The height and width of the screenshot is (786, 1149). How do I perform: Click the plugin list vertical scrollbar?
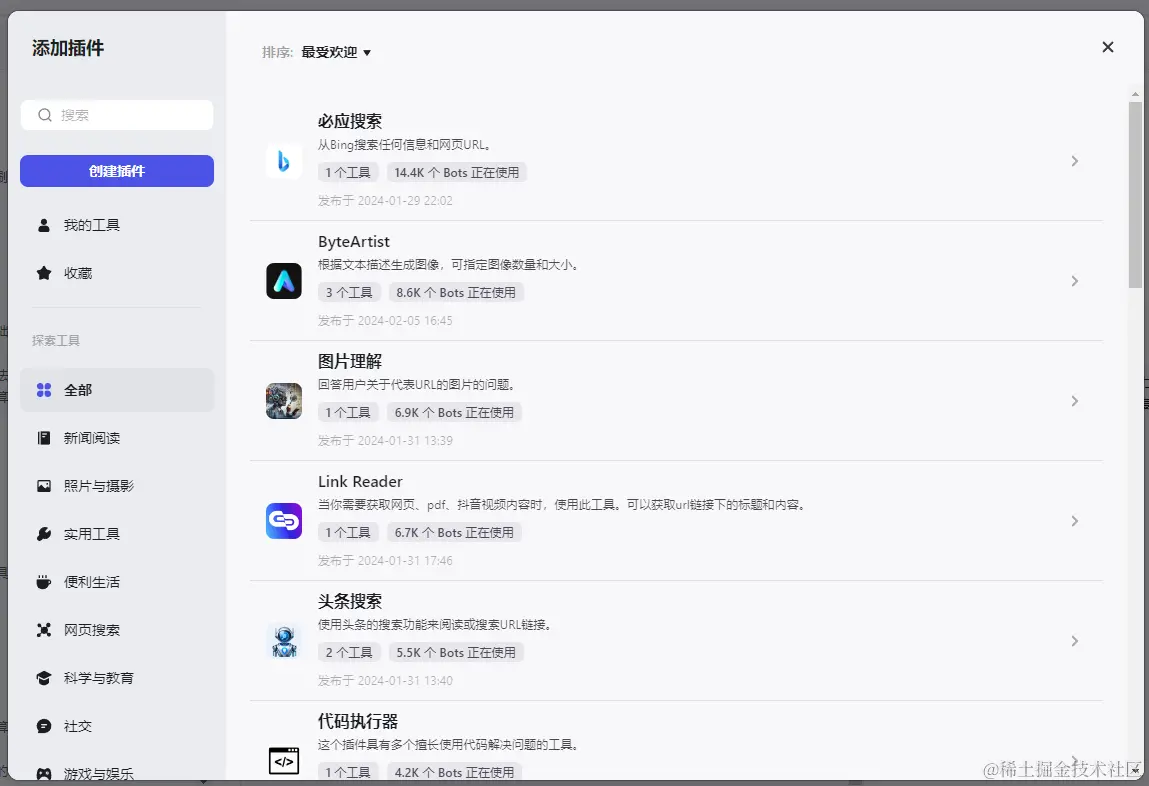point(1135,195)
